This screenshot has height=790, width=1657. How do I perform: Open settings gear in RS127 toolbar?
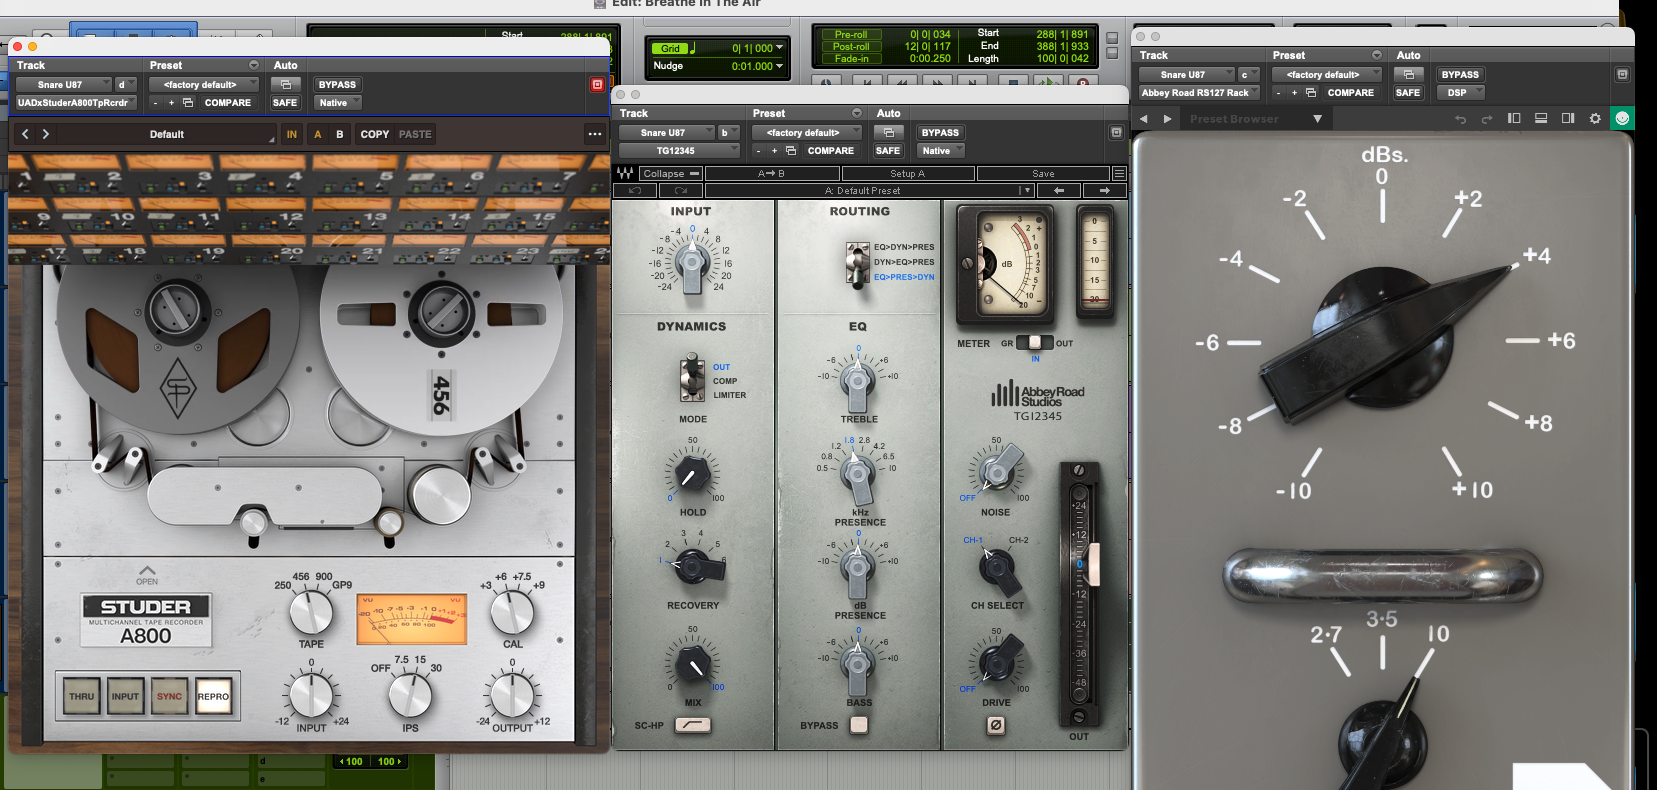[1595, 118]
